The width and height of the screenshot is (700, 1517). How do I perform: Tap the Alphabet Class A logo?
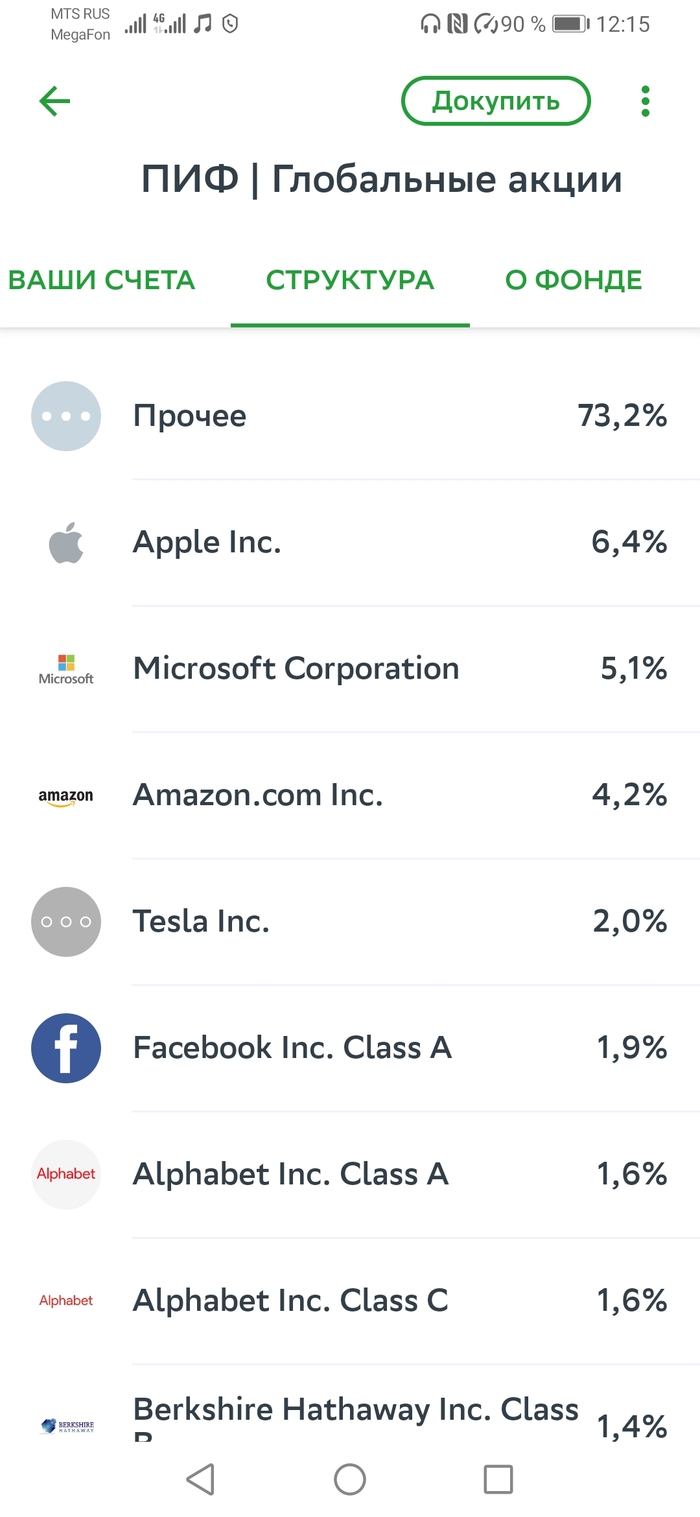point(66,1174)
